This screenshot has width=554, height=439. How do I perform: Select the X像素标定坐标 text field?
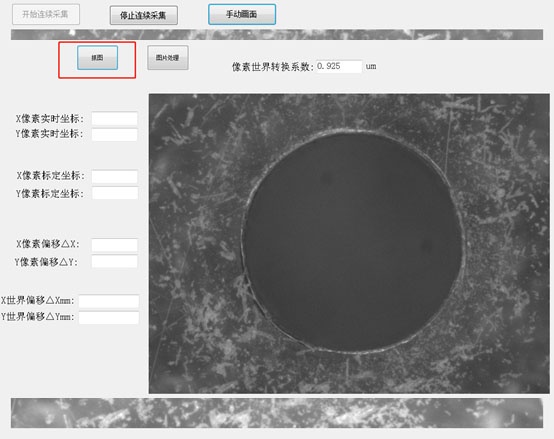point(114,177)
